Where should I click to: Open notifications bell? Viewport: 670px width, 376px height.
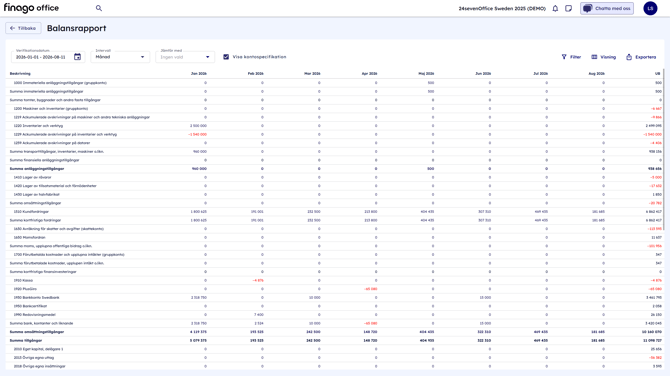(555, 9)
